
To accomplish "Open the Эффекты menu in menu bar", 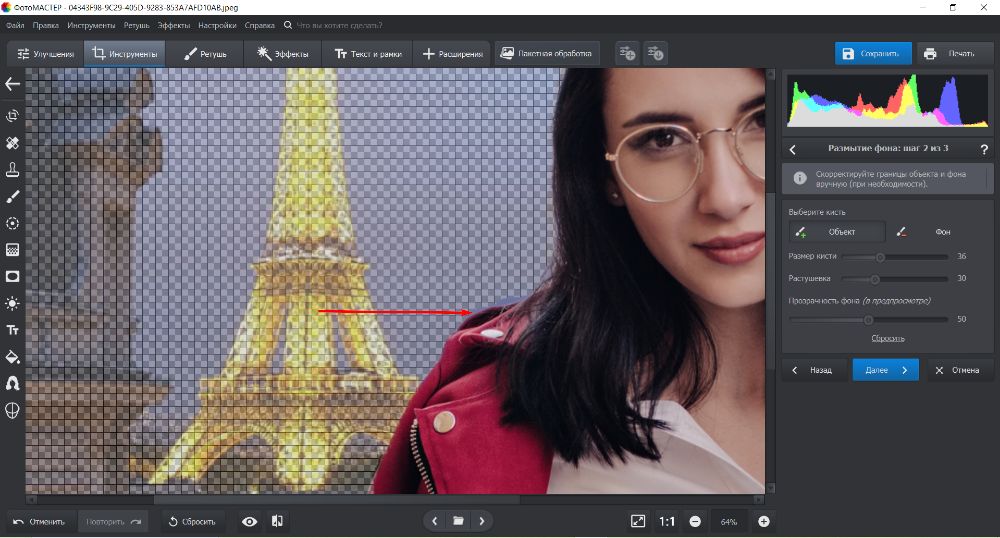I will [x=173, y=24].
